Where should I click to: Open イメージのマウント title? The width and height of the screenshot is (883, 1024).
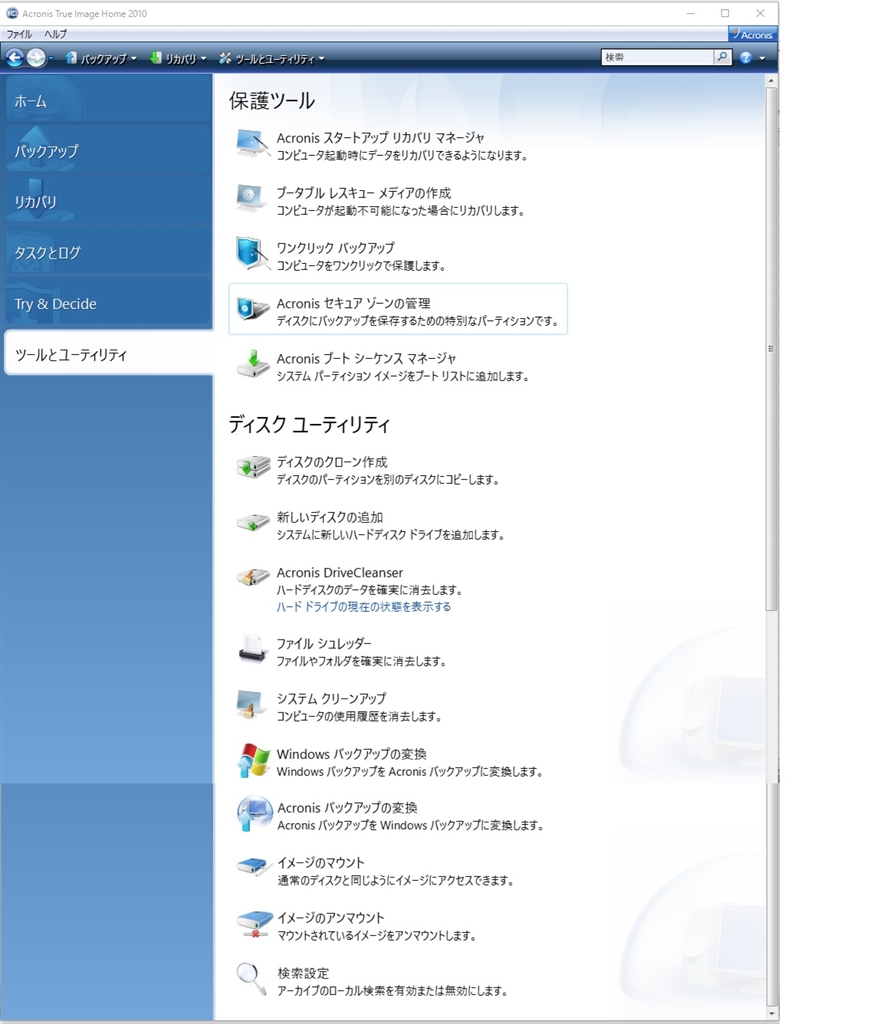click(x=321, y=863)
